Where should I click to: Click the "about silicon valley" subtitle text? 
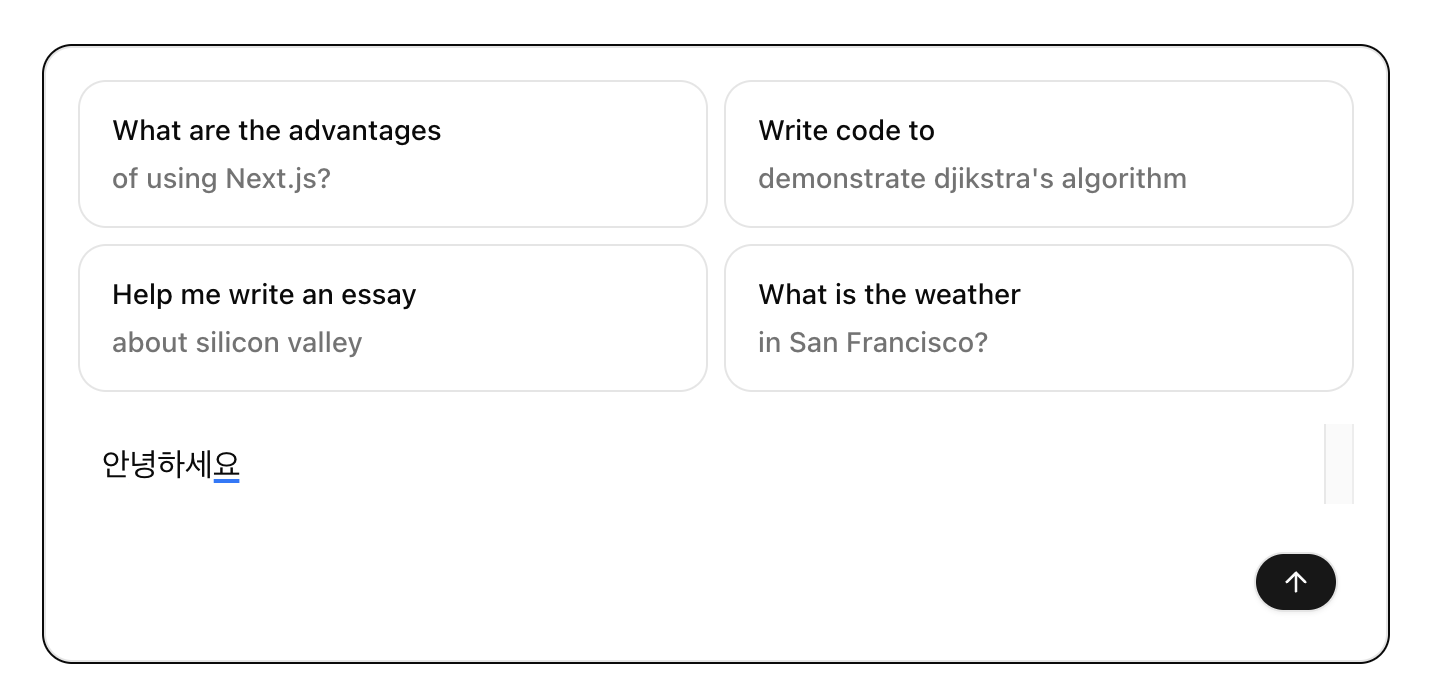[x=237, y=343]
